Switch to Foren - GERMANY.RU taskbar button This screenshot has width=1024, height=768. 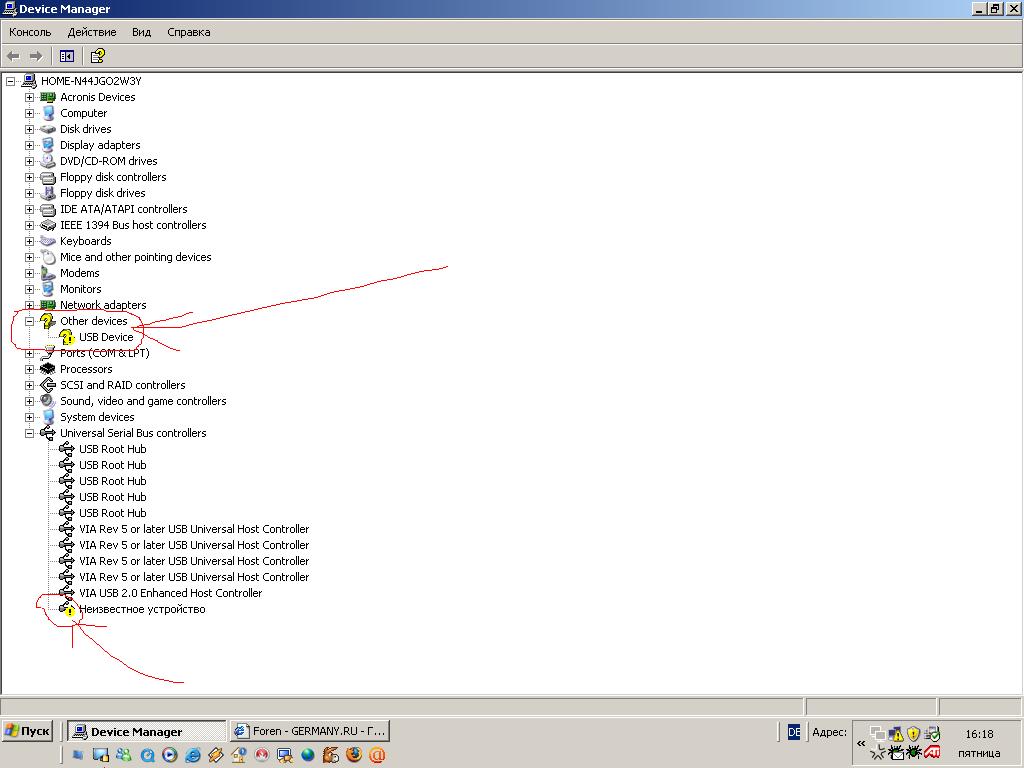(x=309, y=731)
